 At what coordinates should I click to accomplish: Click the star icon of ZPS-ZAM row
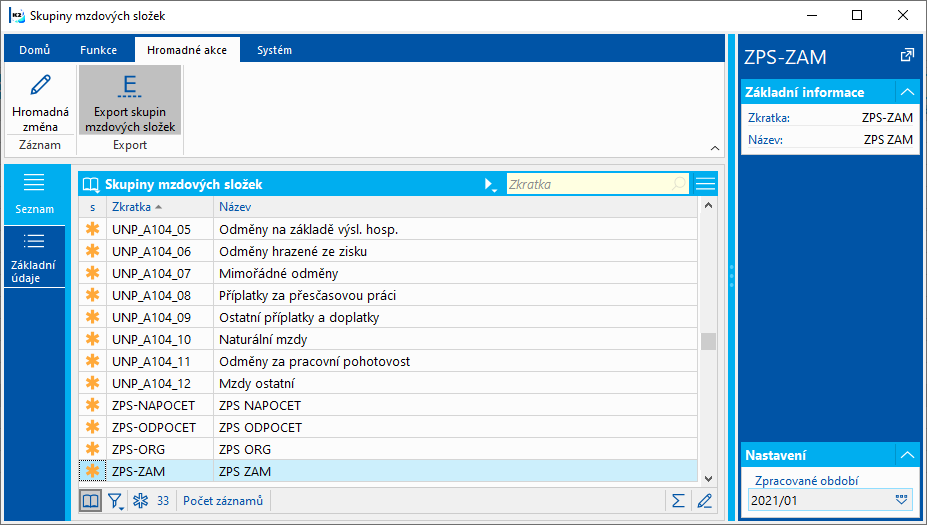click(x=92, y=471)
